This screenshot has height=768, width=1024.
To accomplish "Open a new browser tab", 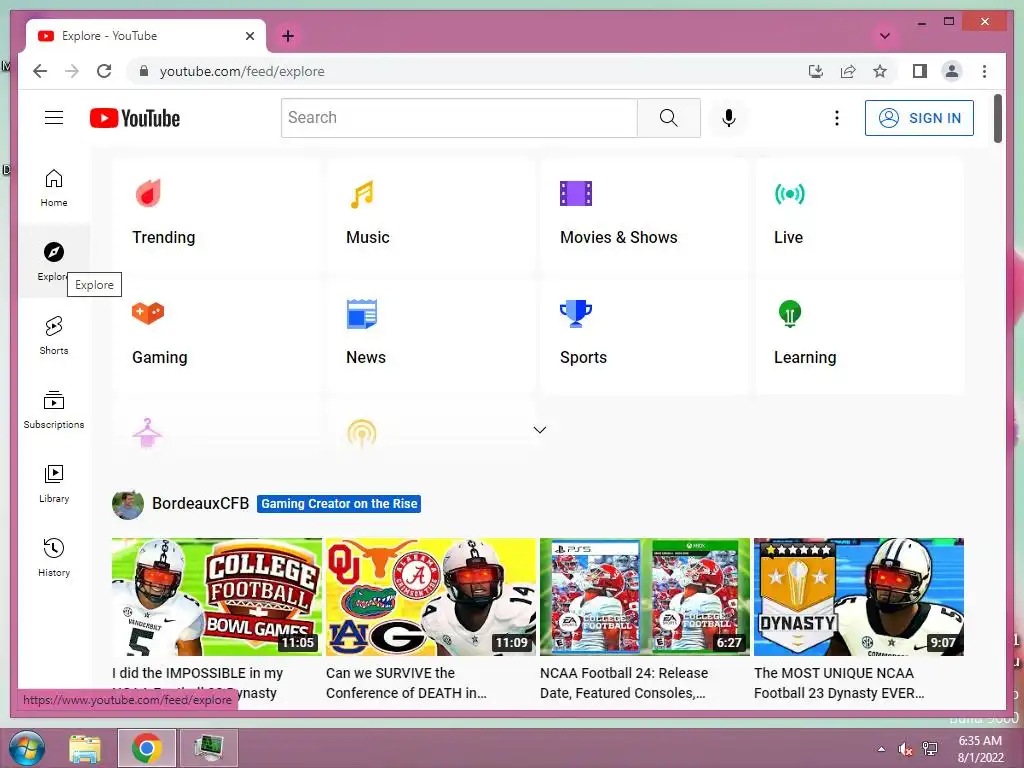I will pyautogui.click(x=288, y=36).
